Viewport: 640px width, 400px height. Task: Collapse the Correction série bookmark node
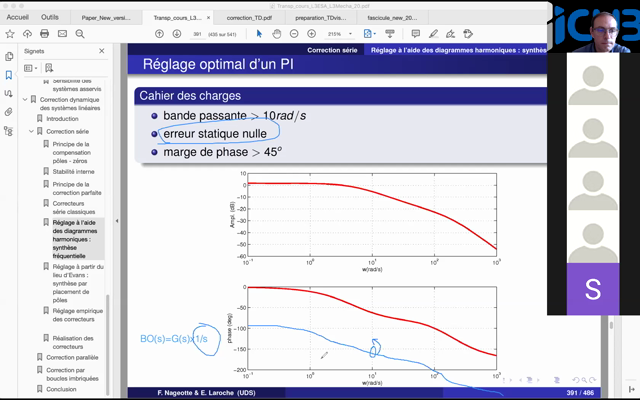[x=32, y=131]
